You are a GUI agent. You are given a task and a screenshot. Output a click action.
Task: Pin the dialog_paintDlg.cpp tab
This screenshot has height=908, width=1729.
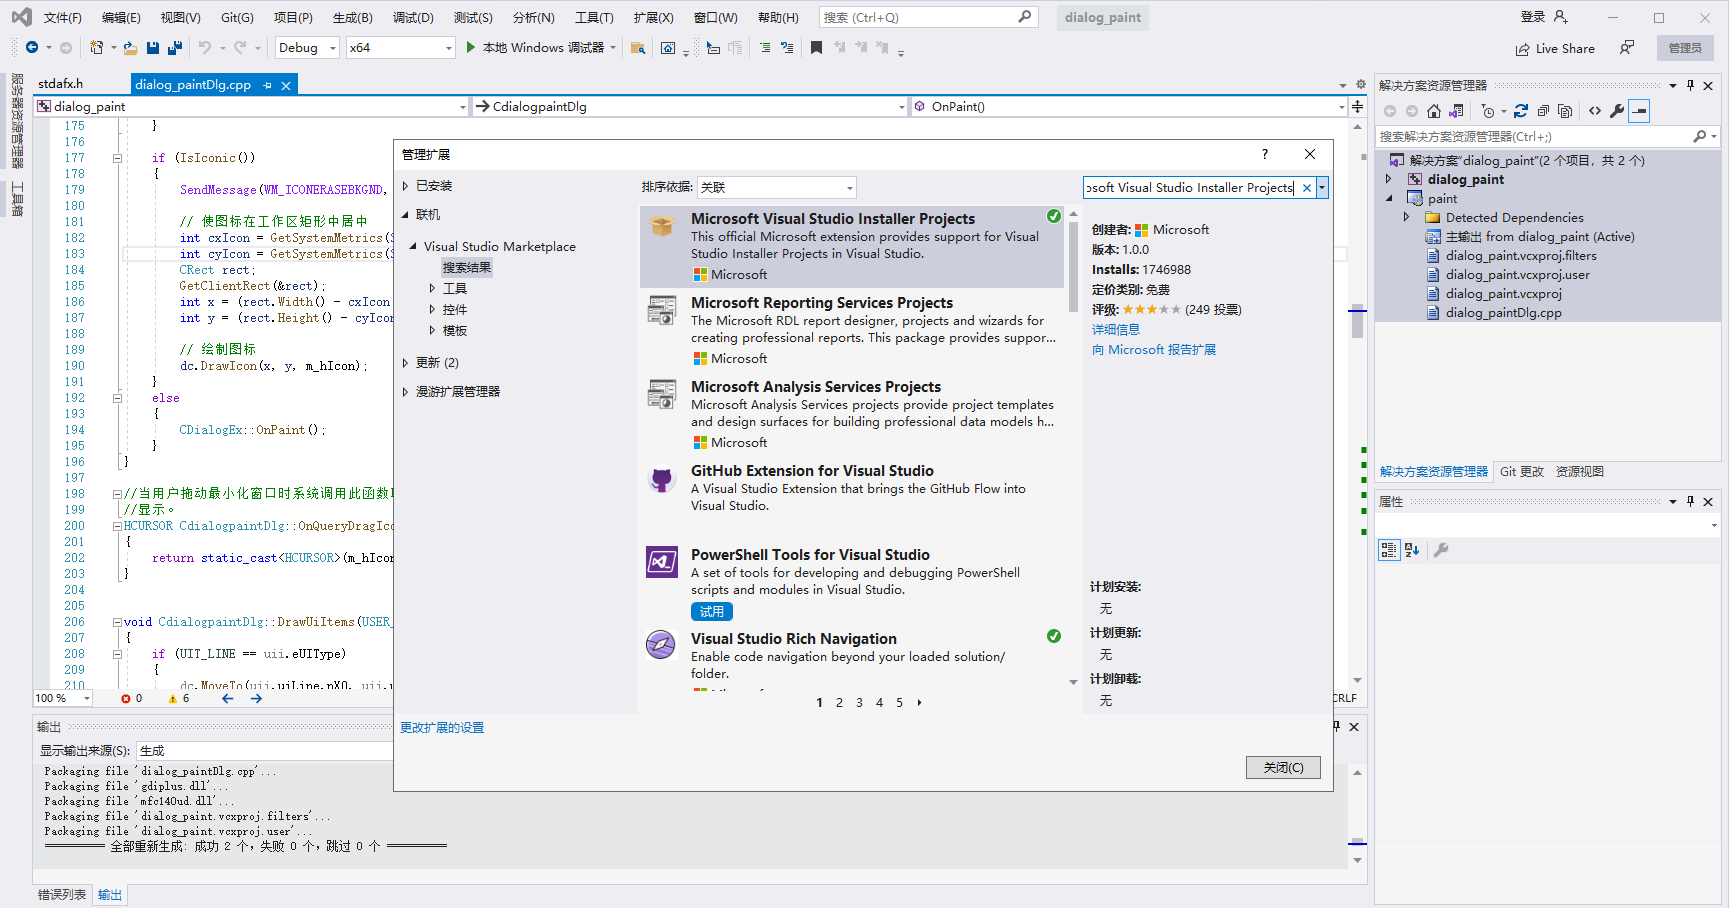(267, 85)
